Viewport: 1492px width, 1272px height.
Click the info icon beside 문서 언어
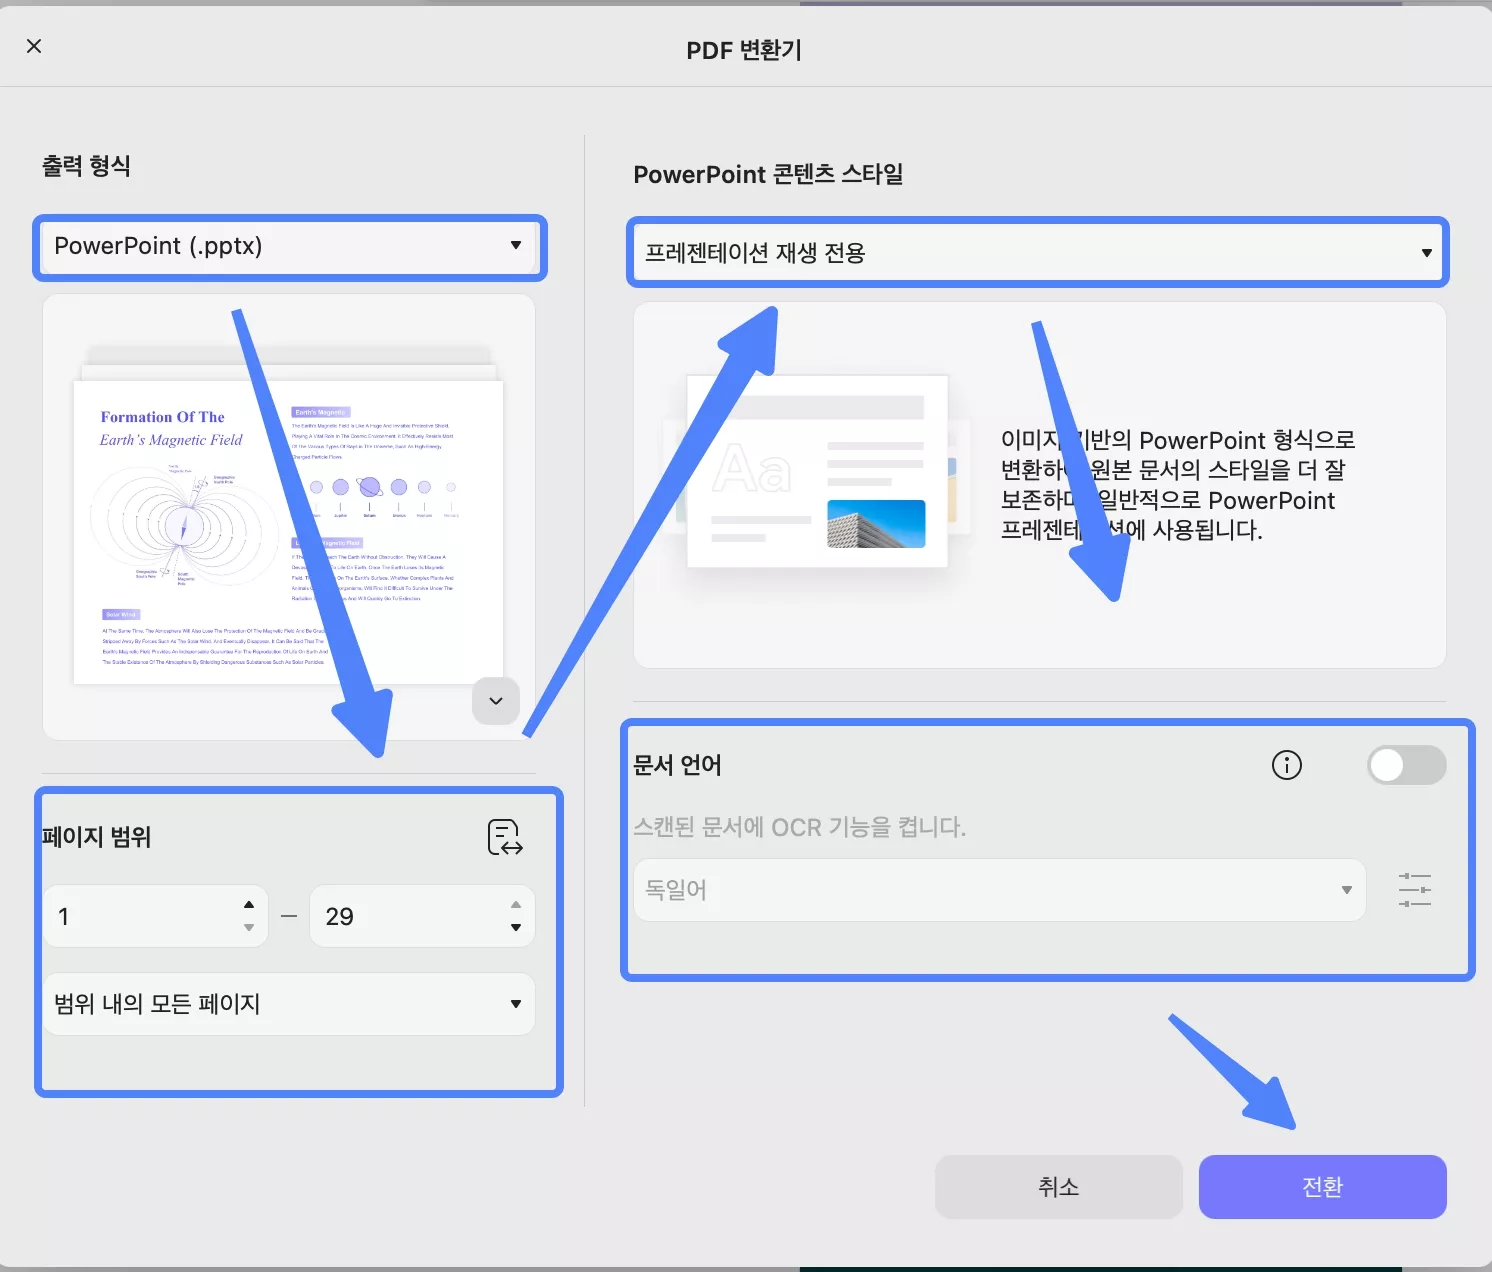1287,766
